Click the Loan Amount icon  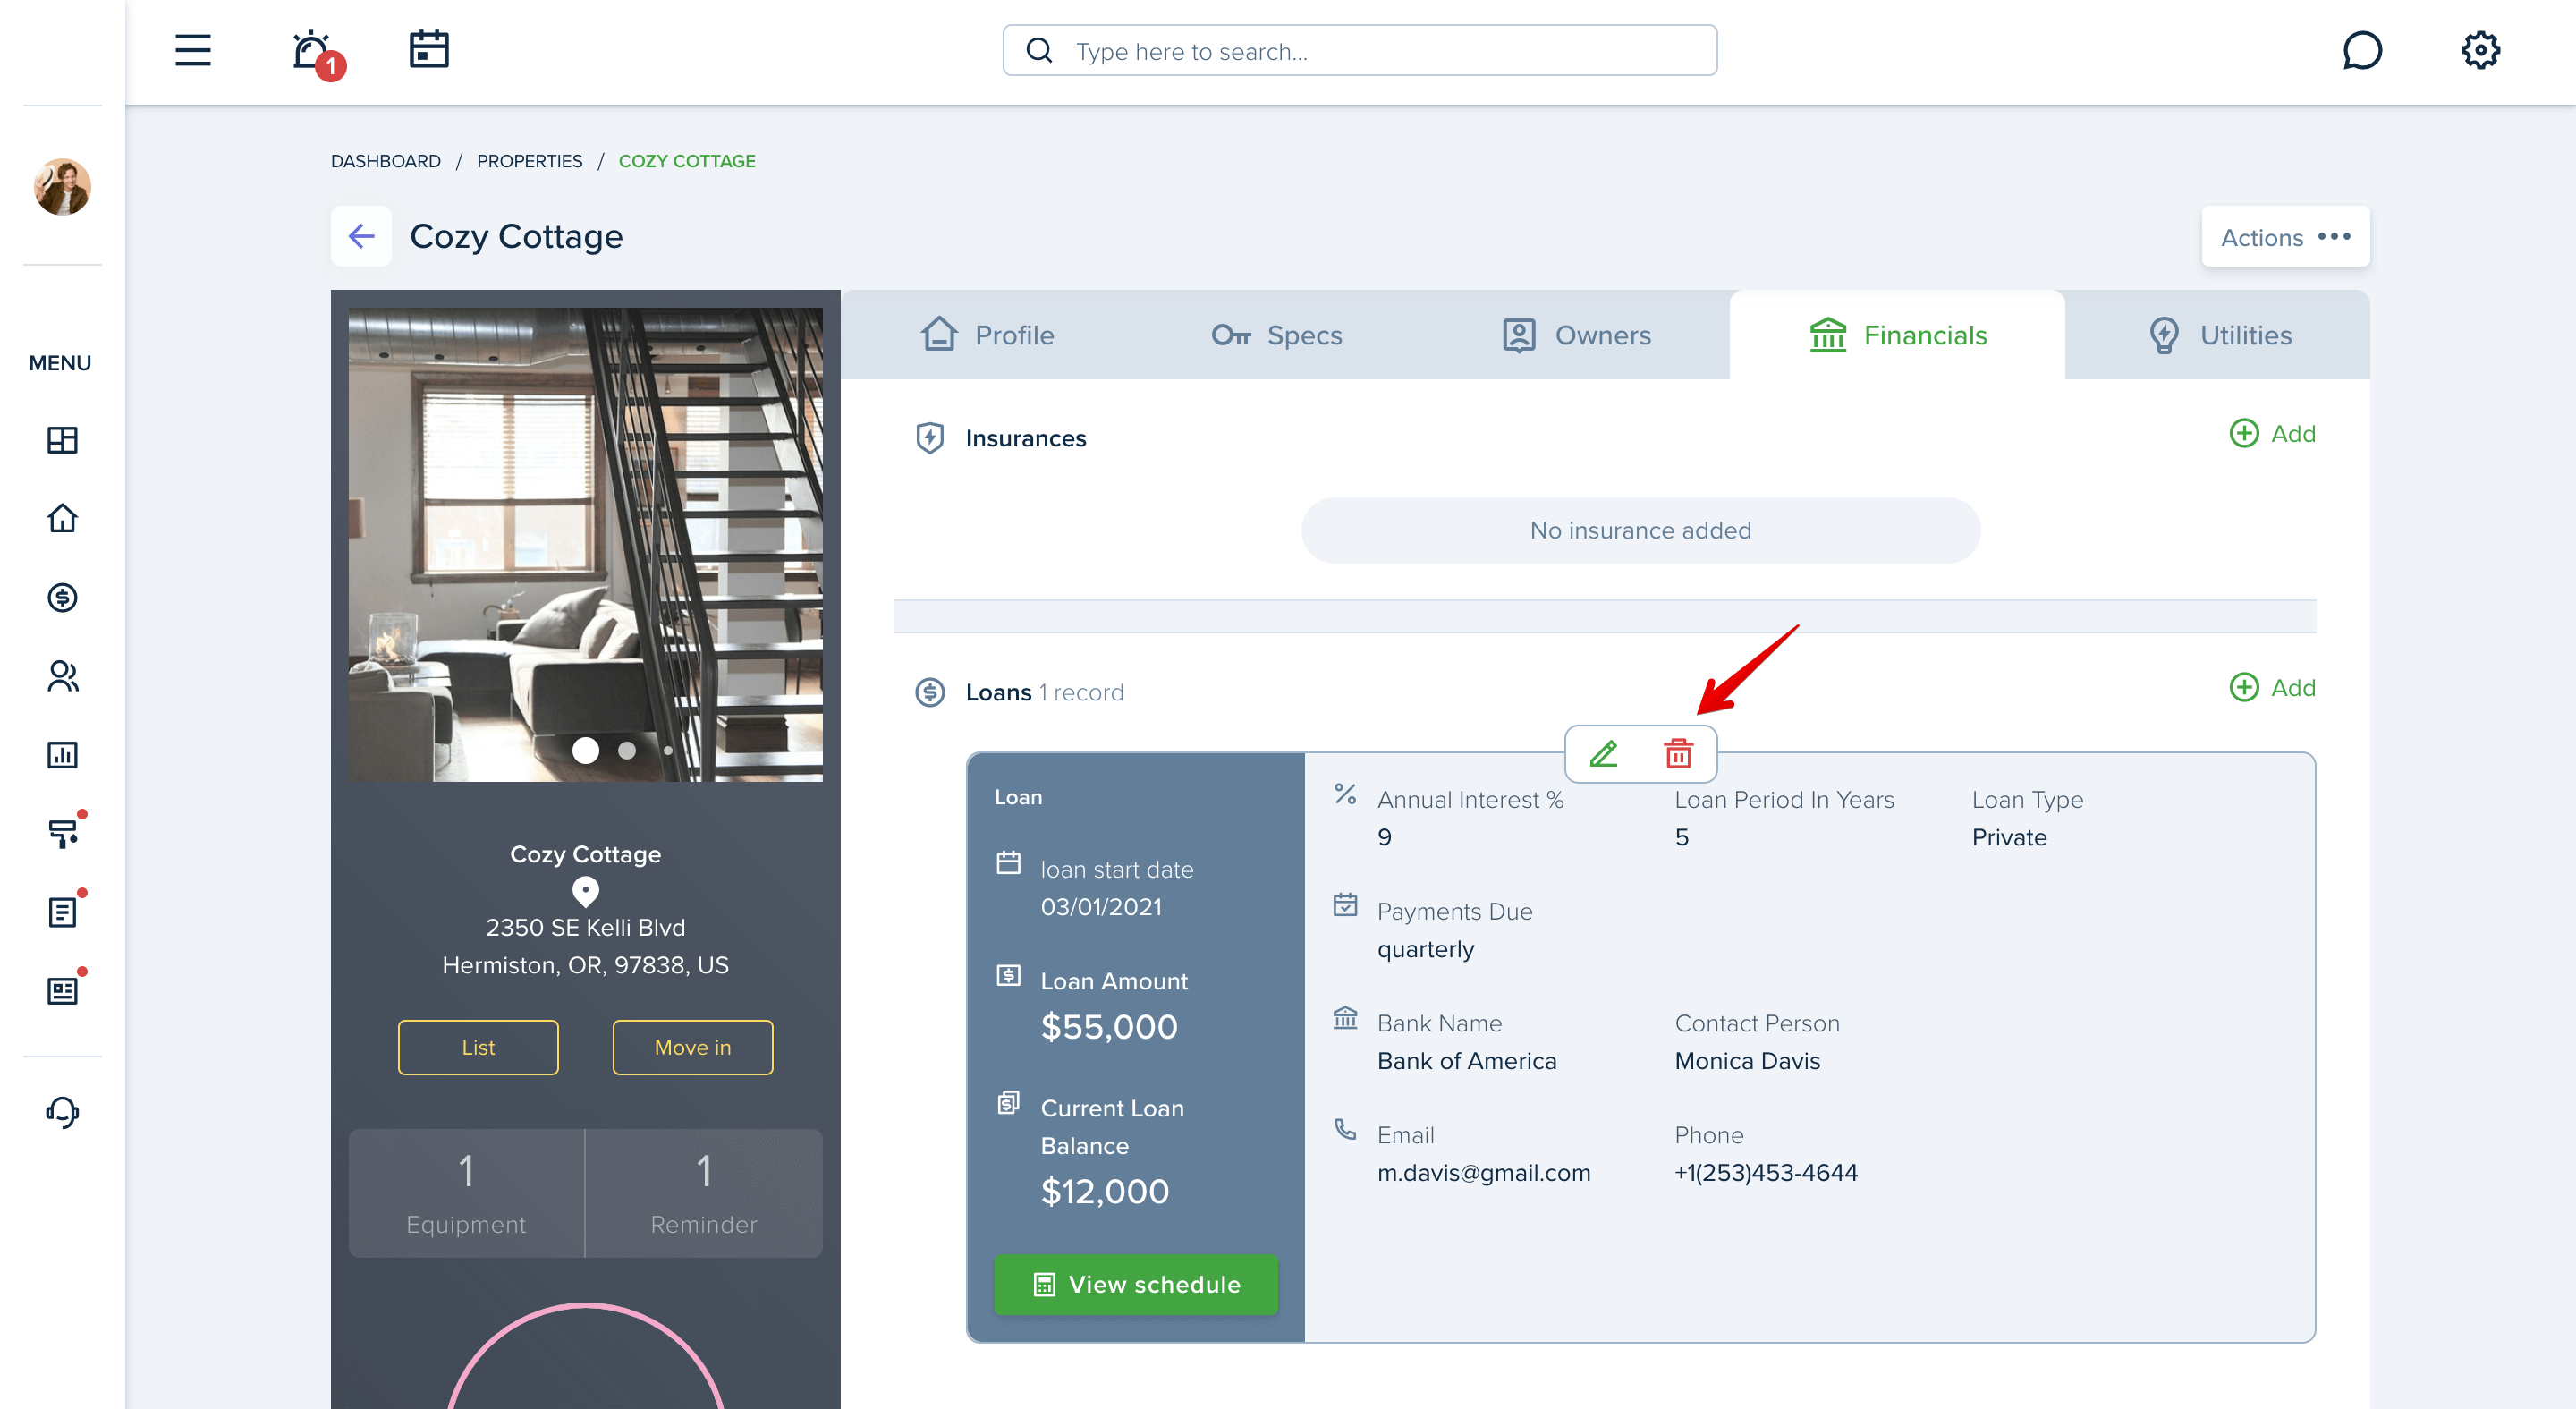click(x=1008, y=975)
